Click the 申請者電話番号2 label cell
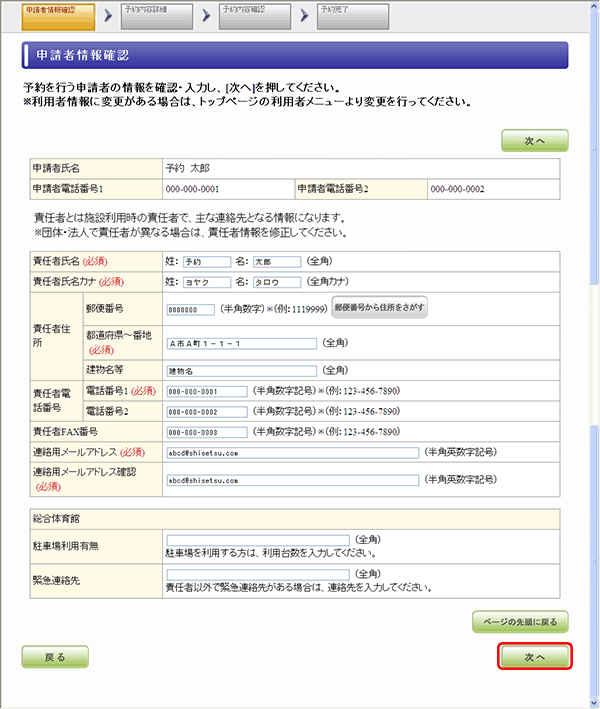Viewport: 600px width, 709px height. (361, 189)
